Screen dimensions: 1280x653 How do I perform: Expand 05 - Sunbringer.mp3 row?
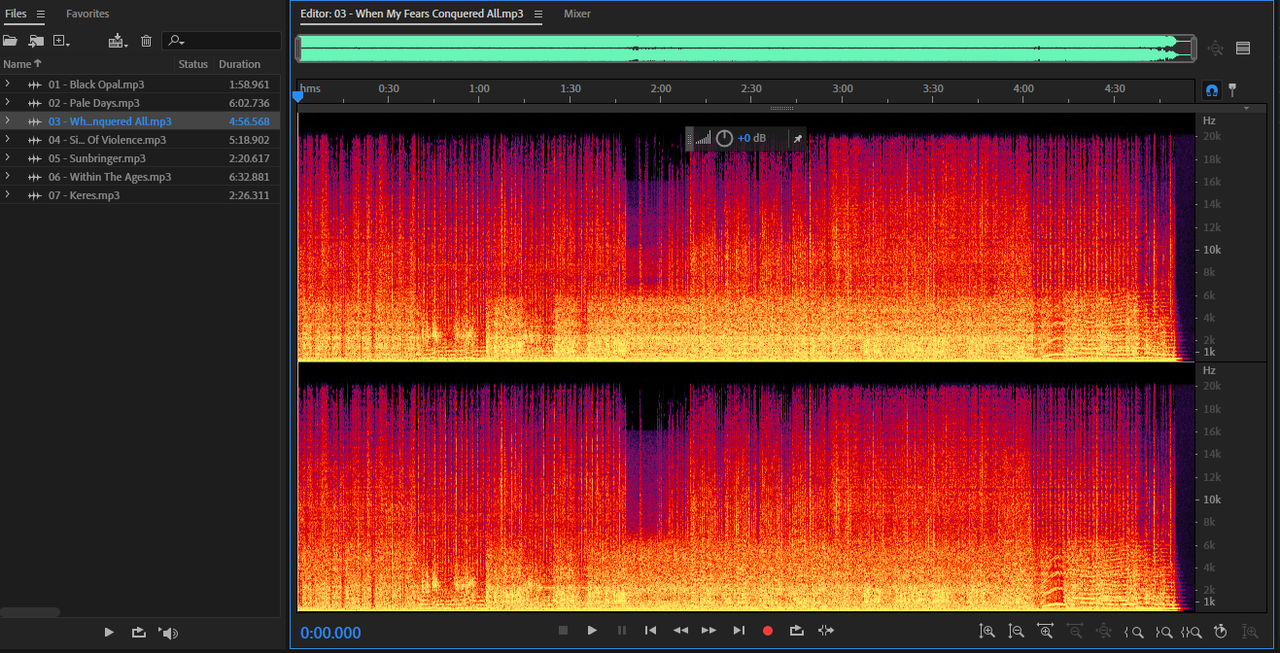point(7,158)
